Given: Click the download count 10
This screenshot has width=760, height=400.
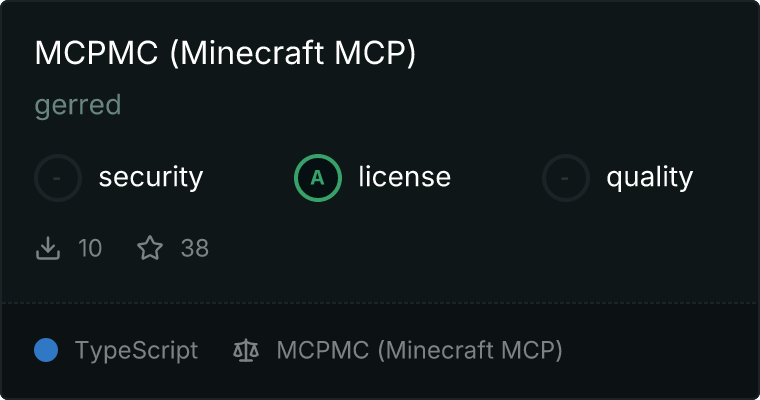Looking at the screenshot, I should pyautogui.click(x=90, y=248).
